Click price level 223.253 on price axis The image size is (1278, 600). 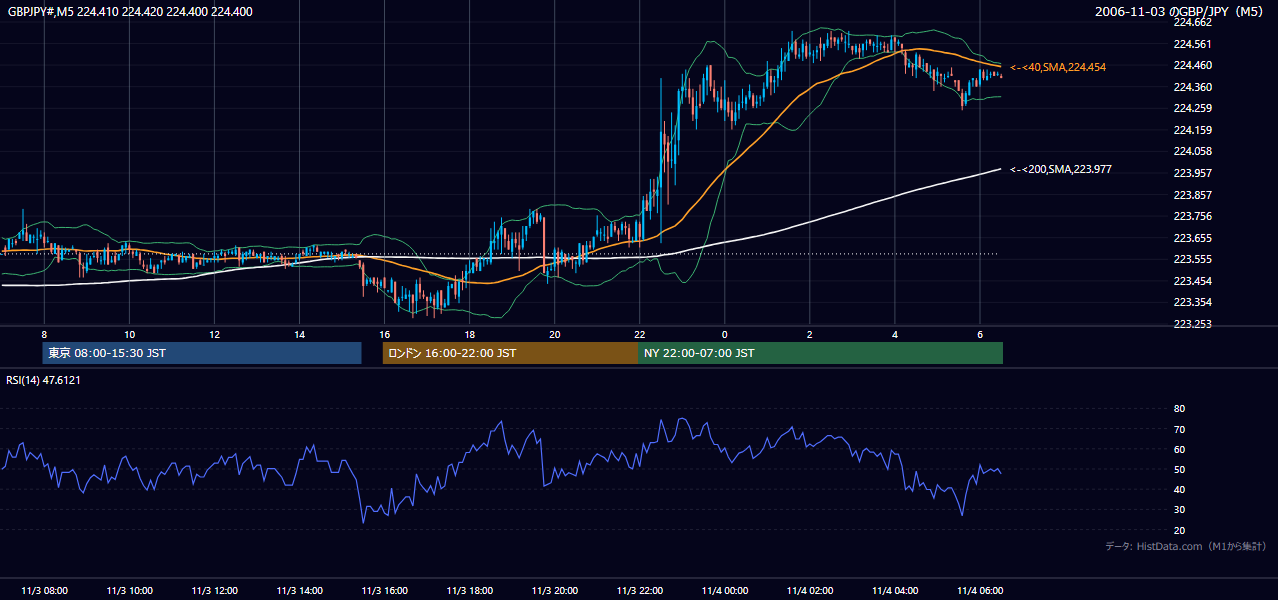coord(1192,324)
